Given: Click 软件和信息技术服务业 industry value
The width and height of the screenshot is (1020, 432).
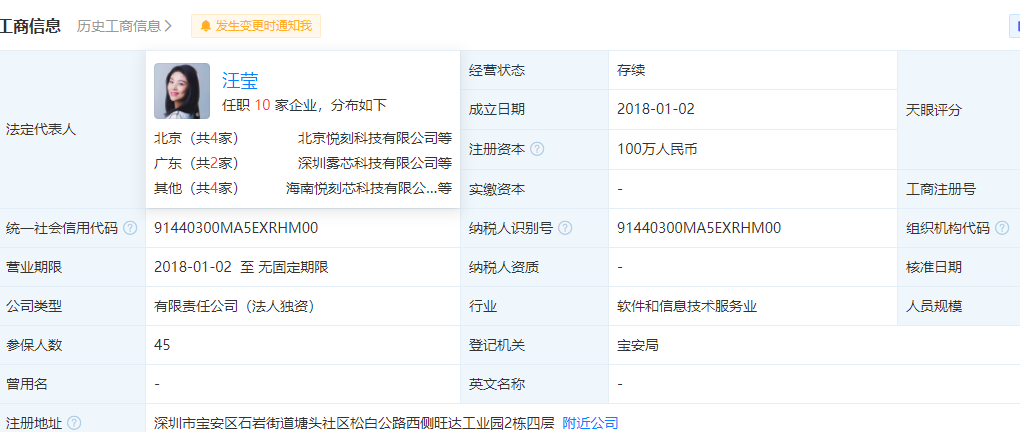Looking at the screenshot, I should point(687,306).
